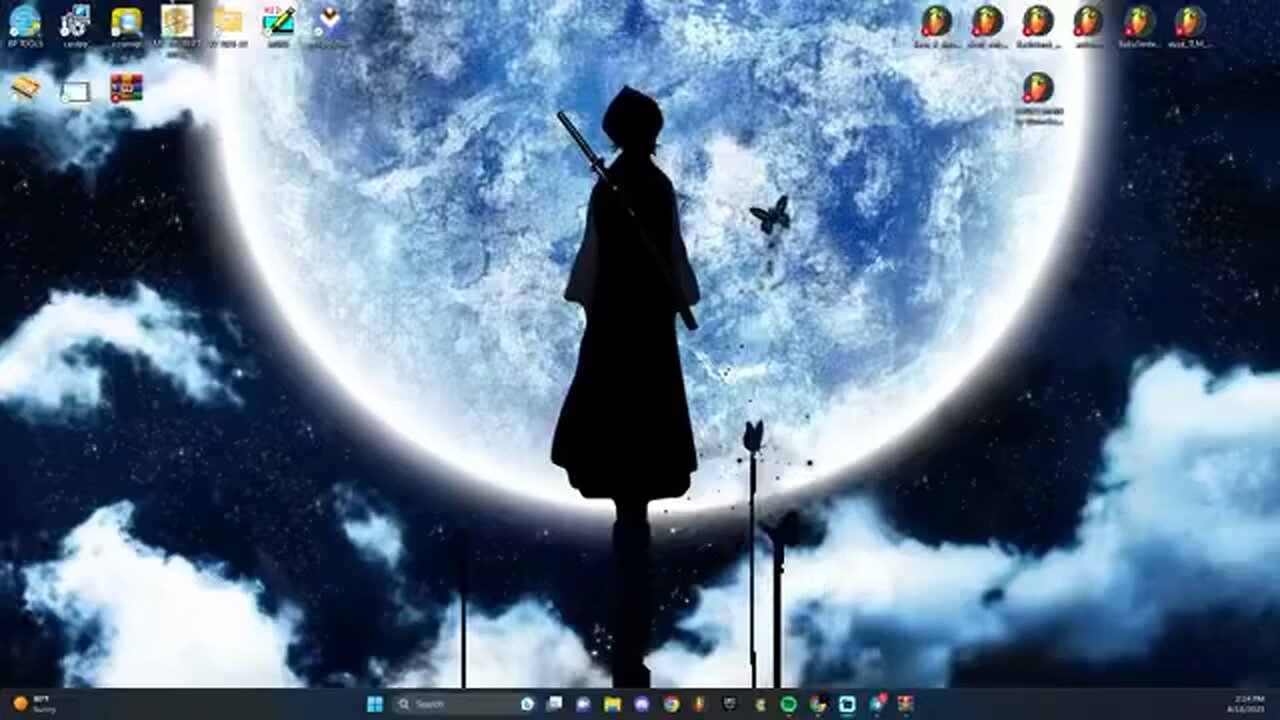1280x720 pixels.
Task: Open the Bing icon inside the search box
Action: (x=527, y=704)
